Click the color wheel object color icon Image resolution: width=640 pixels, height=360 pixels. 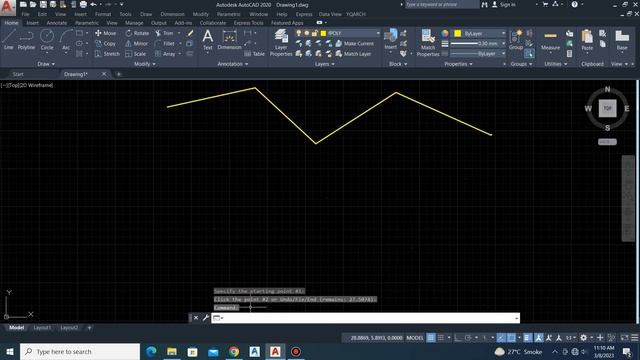pos(445,33)
